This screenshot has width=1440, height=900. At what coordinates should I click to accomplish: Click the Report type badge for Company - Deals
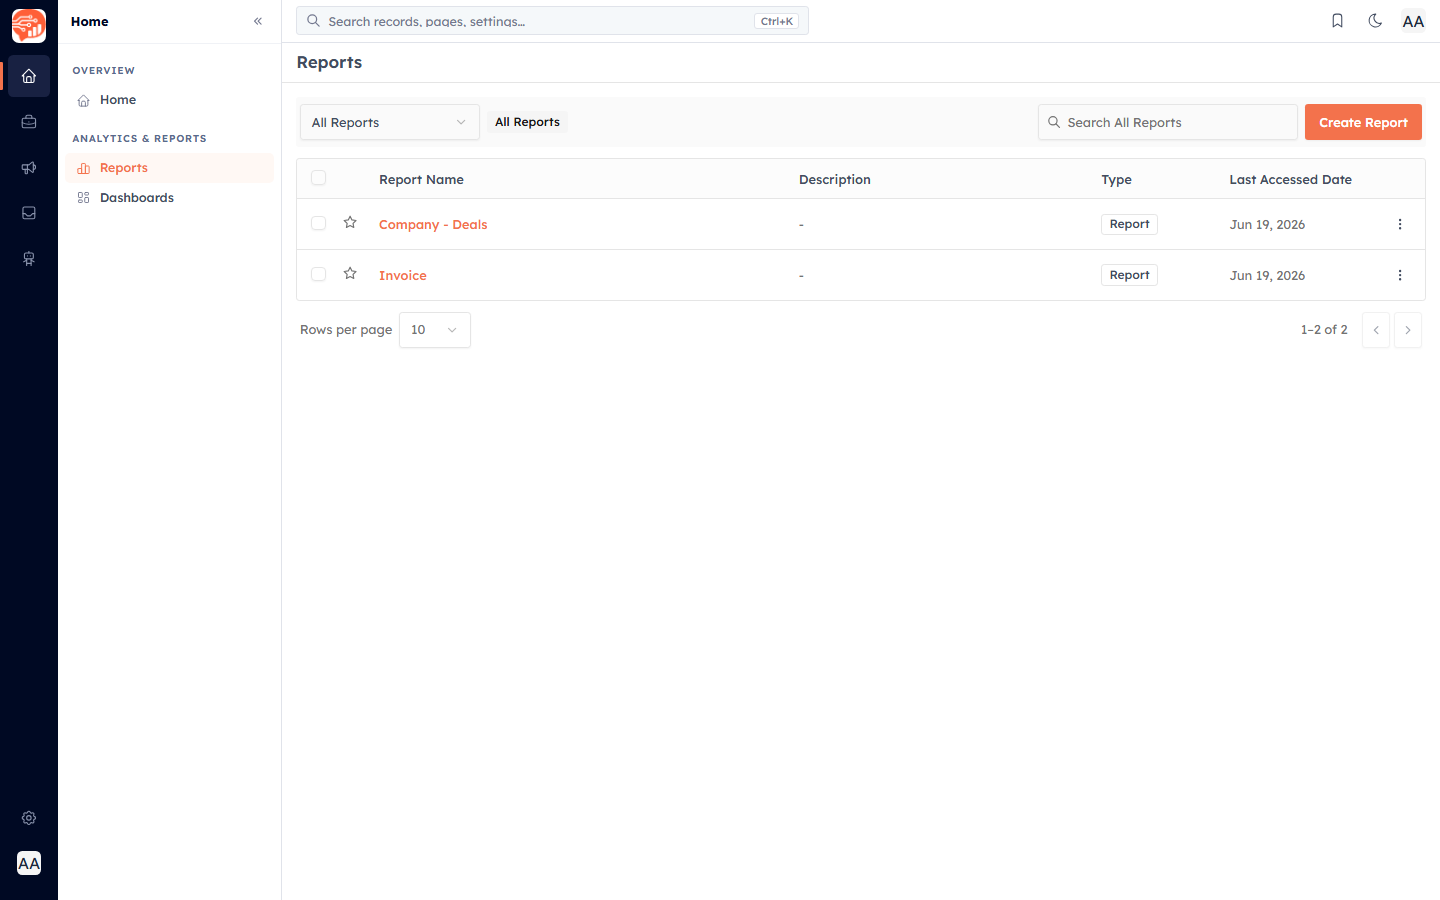[x=1129, y=224]
